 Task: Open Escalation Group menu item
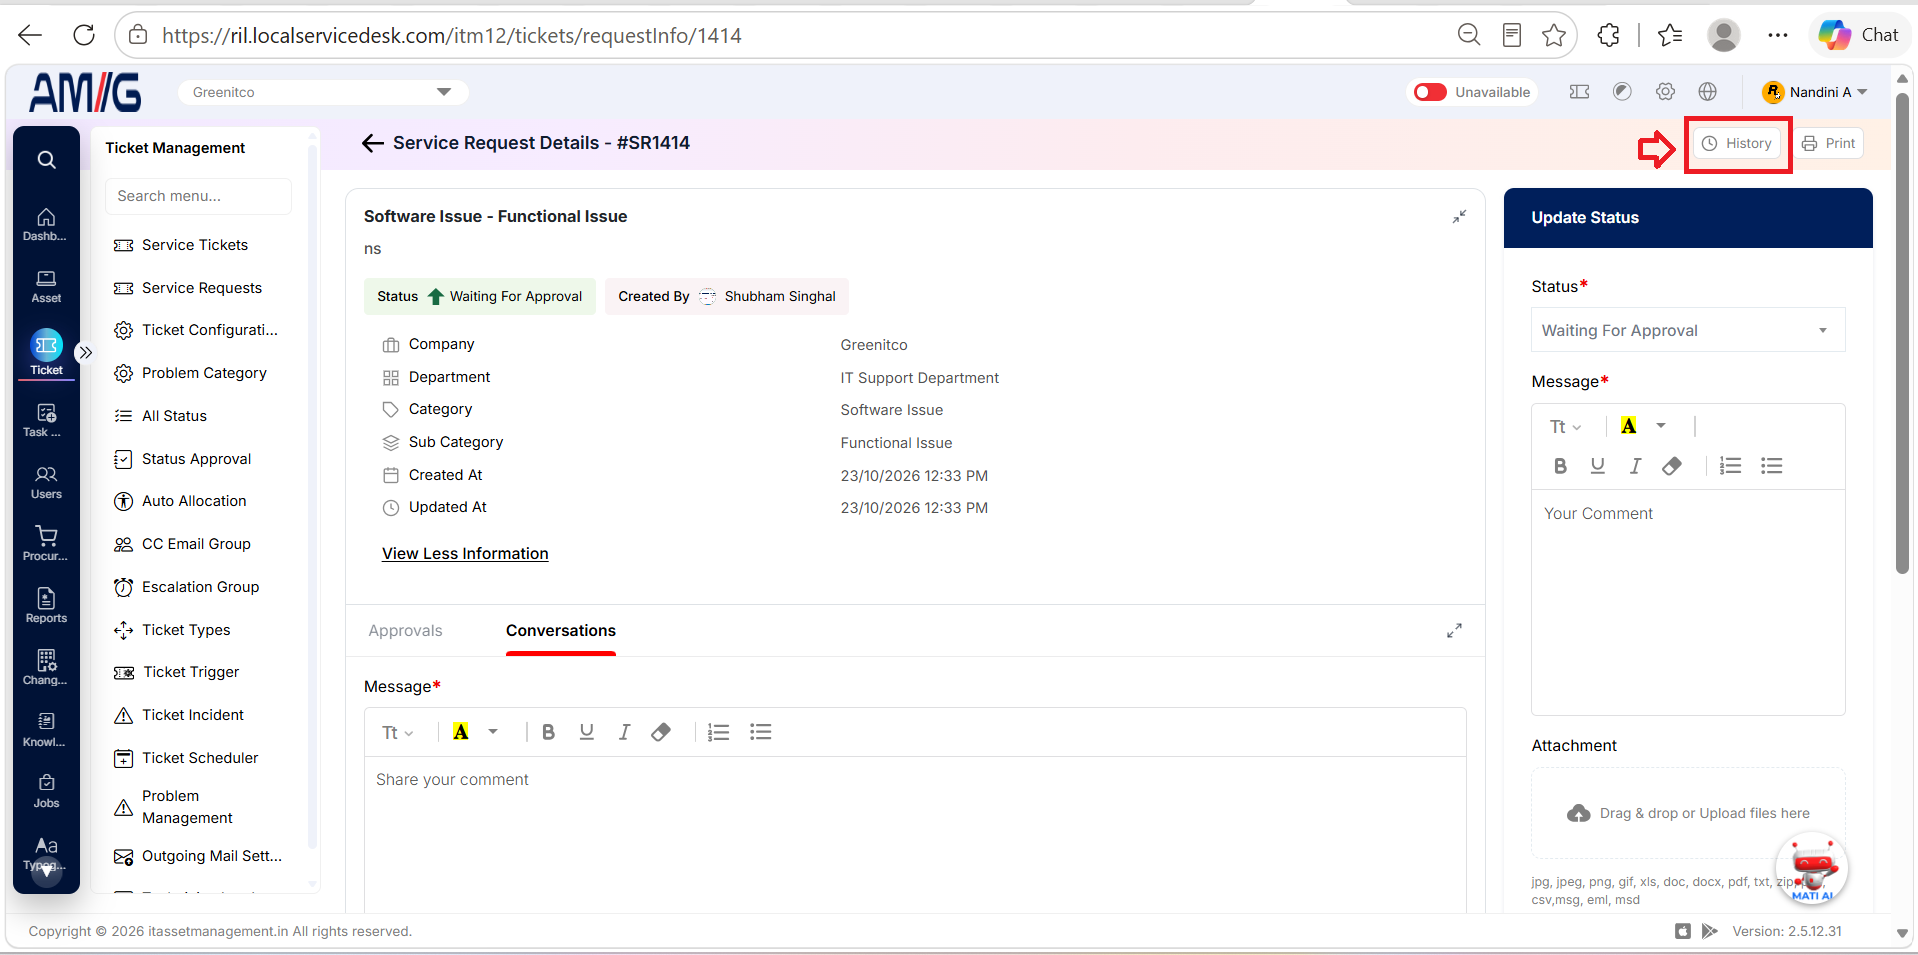[201, 587]
